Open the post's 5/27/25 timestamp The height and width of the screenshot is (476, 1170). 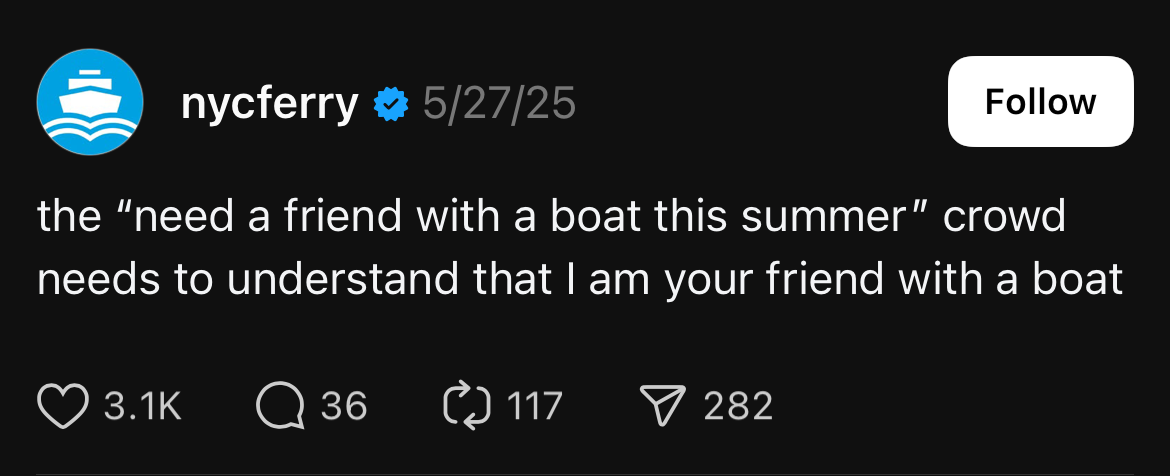pos(499,103)
